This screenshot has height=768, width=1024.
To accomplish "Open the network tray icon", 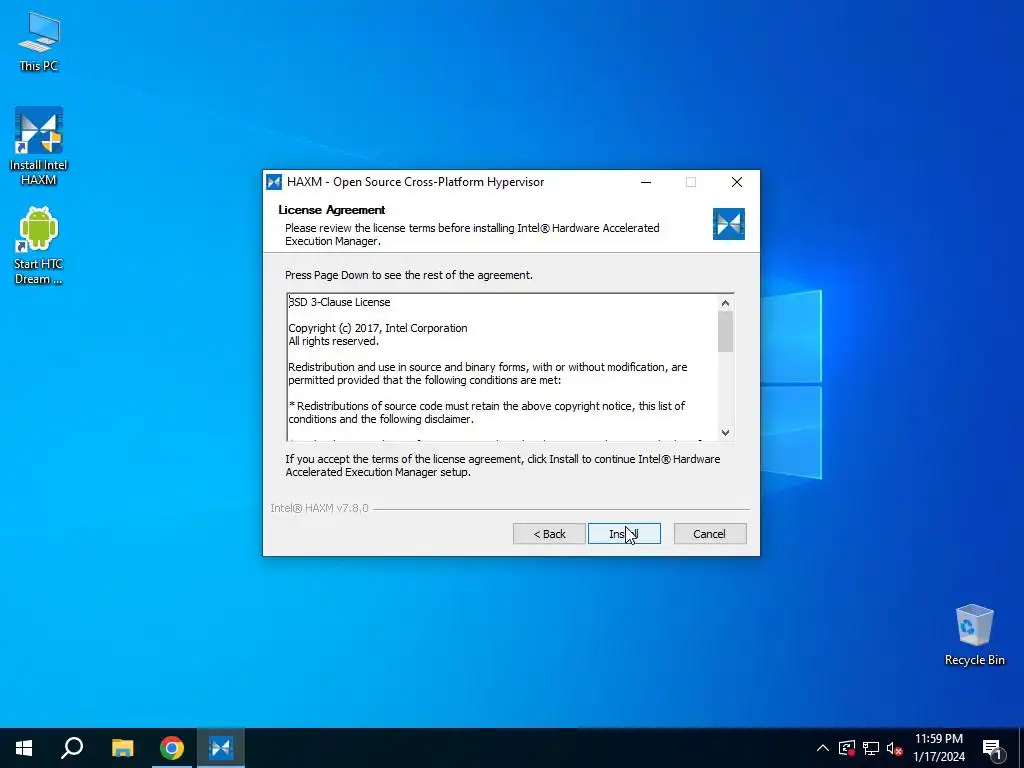I will [871, 748].
